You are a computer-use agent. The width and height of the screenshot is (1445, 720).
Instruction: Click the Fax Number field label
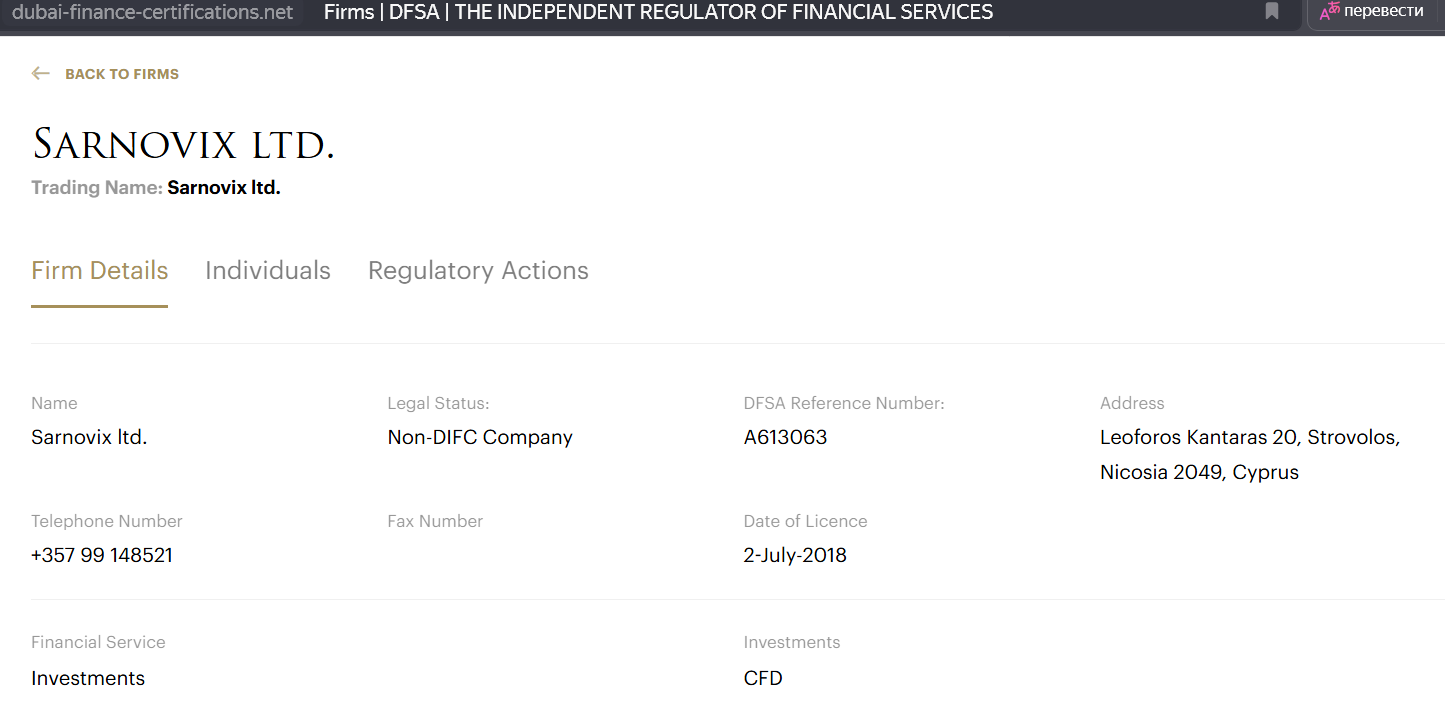pos(435,521)
